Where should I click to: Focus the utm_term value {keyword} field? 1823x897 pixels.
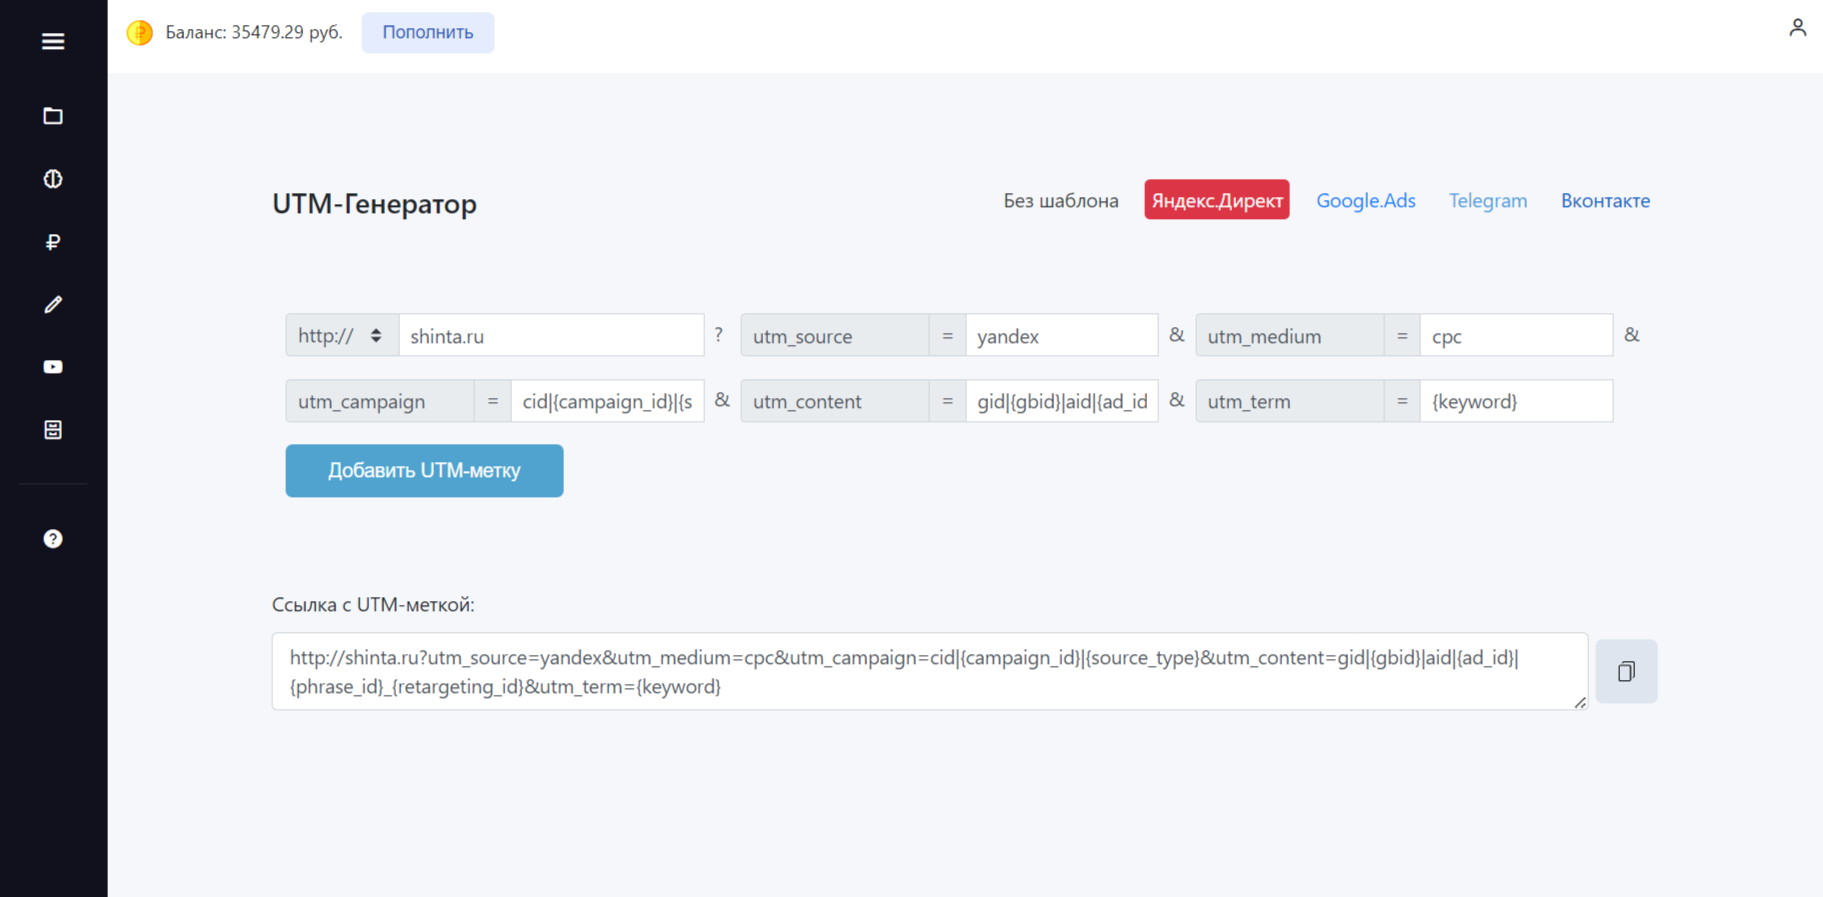coord(1516,401)
